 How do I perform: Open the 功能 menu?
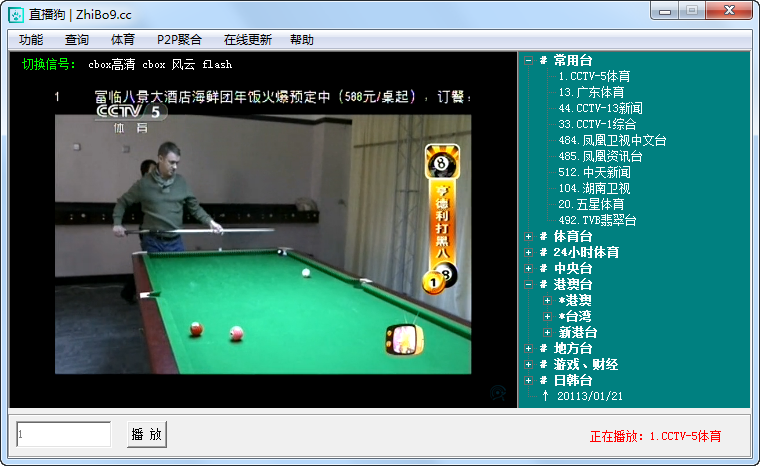(x=31, y=40)
